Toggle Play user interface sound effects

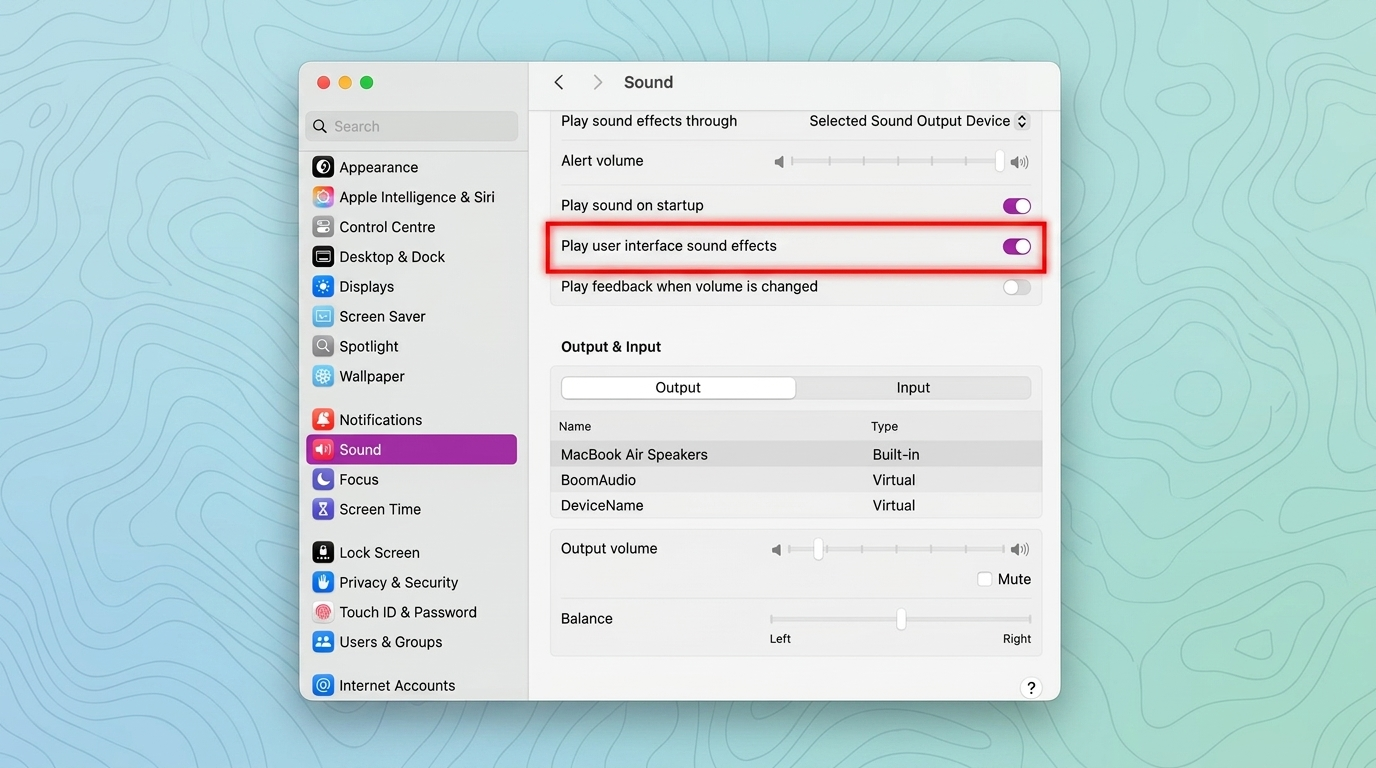point(1017,247)
